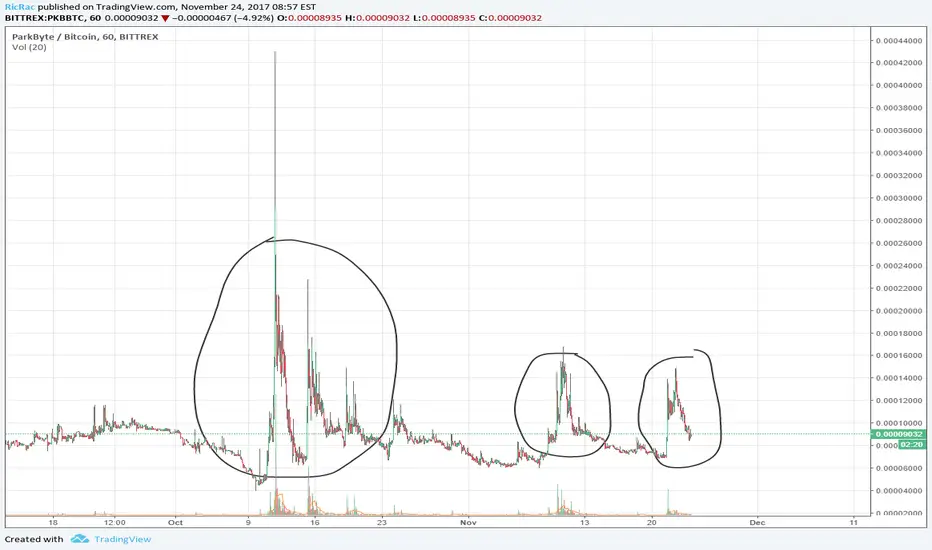The image size is (932, 550).
Task: Click the 18 date label on time axis
Action: click(x=53, y=523)
